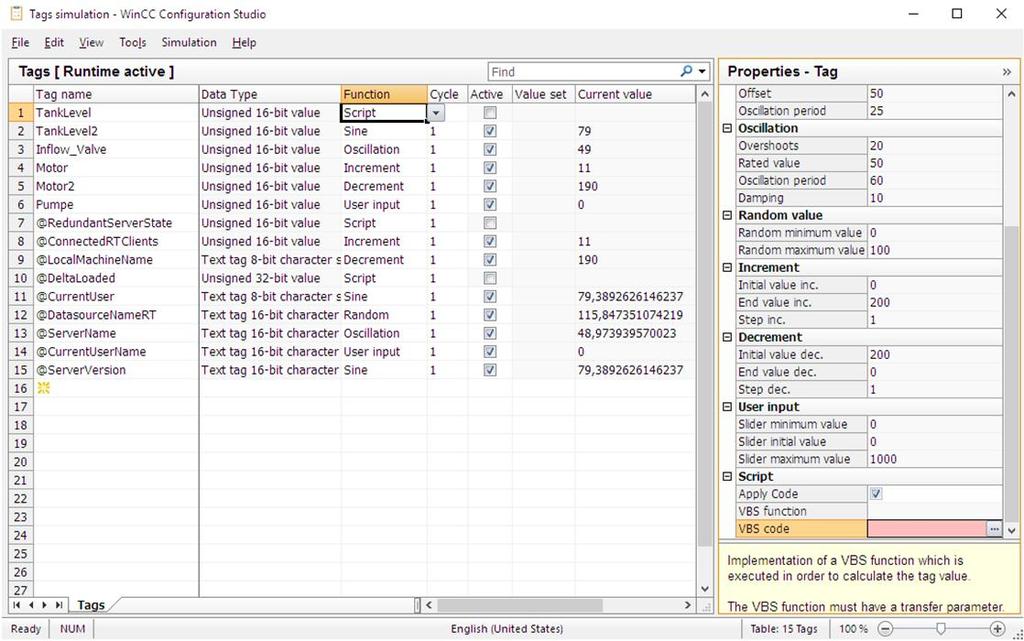Select the Motor2 tag name cell
The height and width of the screenshot is (641, 1024).
[116, 186]
